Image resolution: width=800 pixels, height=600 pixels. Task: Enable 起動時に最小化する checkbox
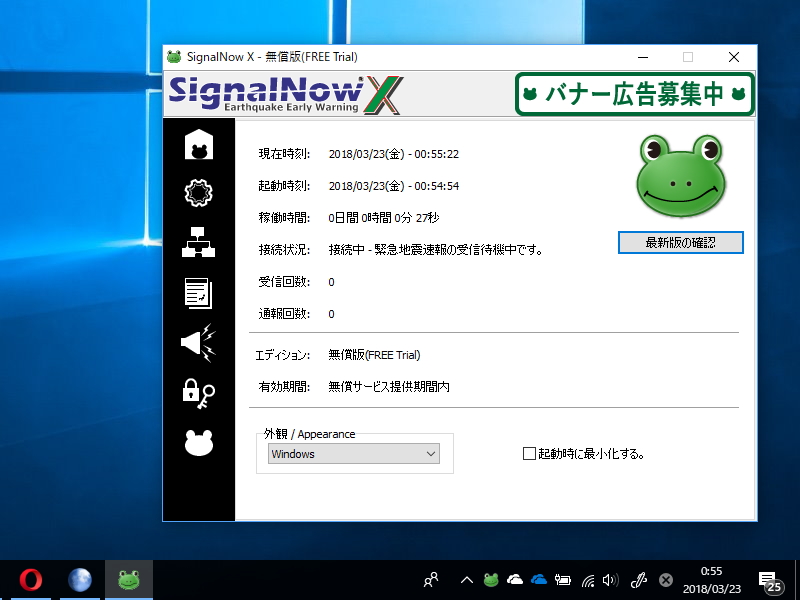(x=527, y=452)
